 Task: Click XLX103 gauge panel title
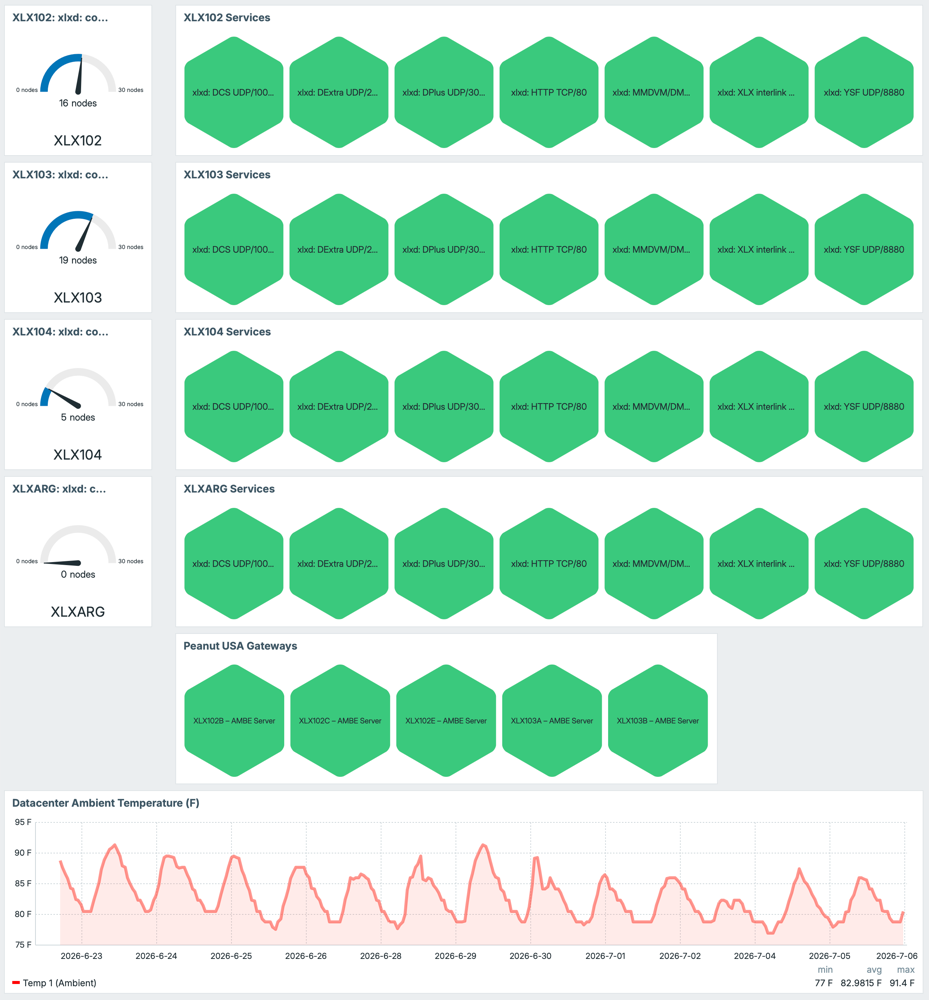point(61,175)
